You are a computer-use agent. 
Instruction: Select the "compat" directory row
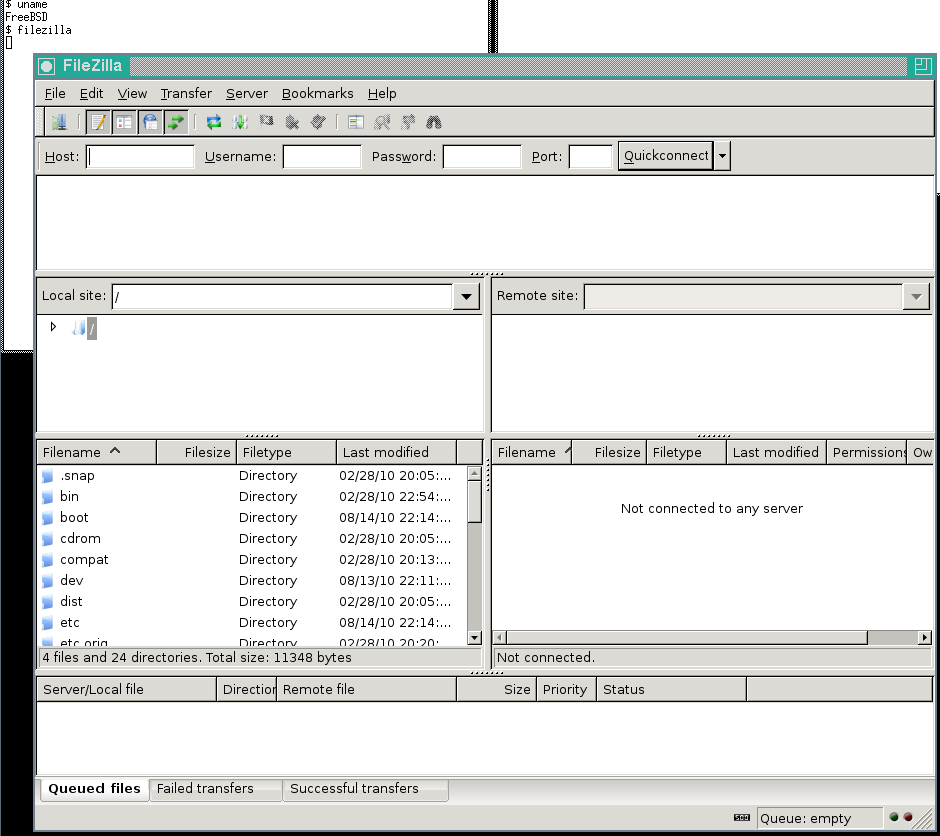click(252, 559)
